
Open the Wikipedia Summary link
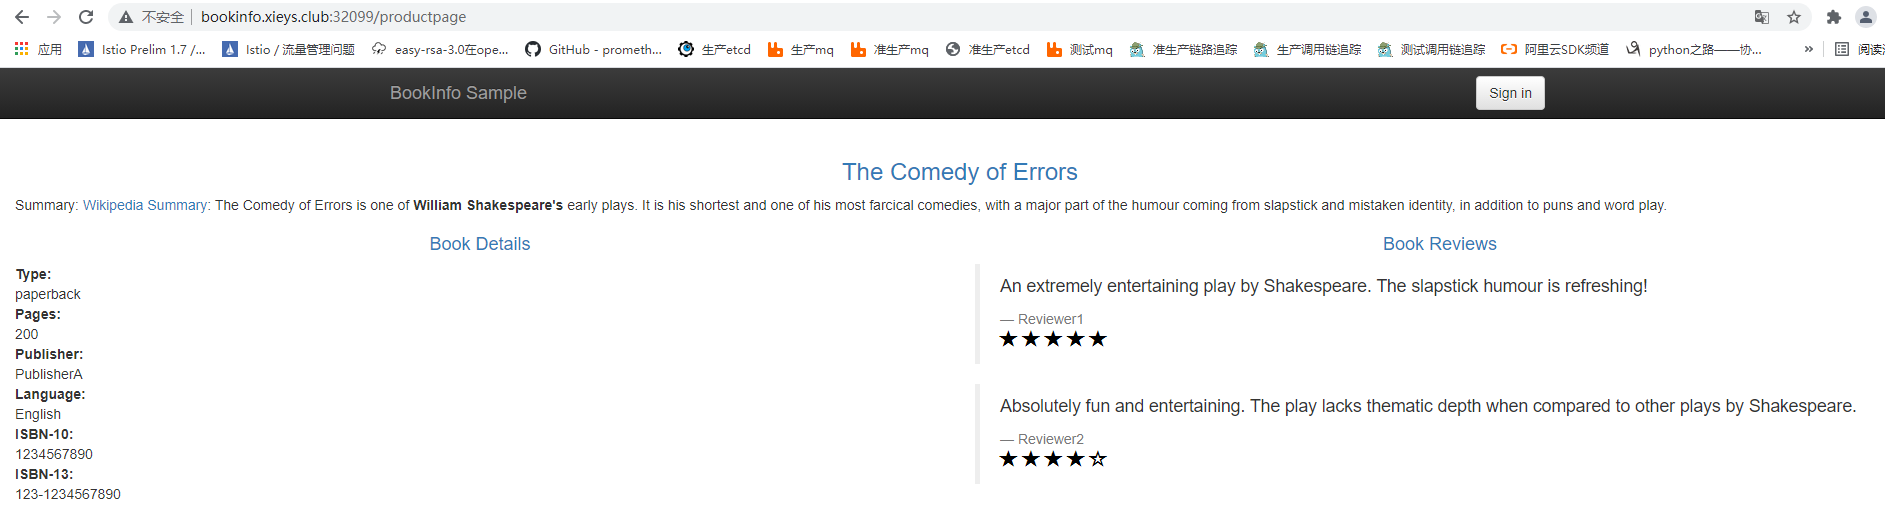point(146,205)
